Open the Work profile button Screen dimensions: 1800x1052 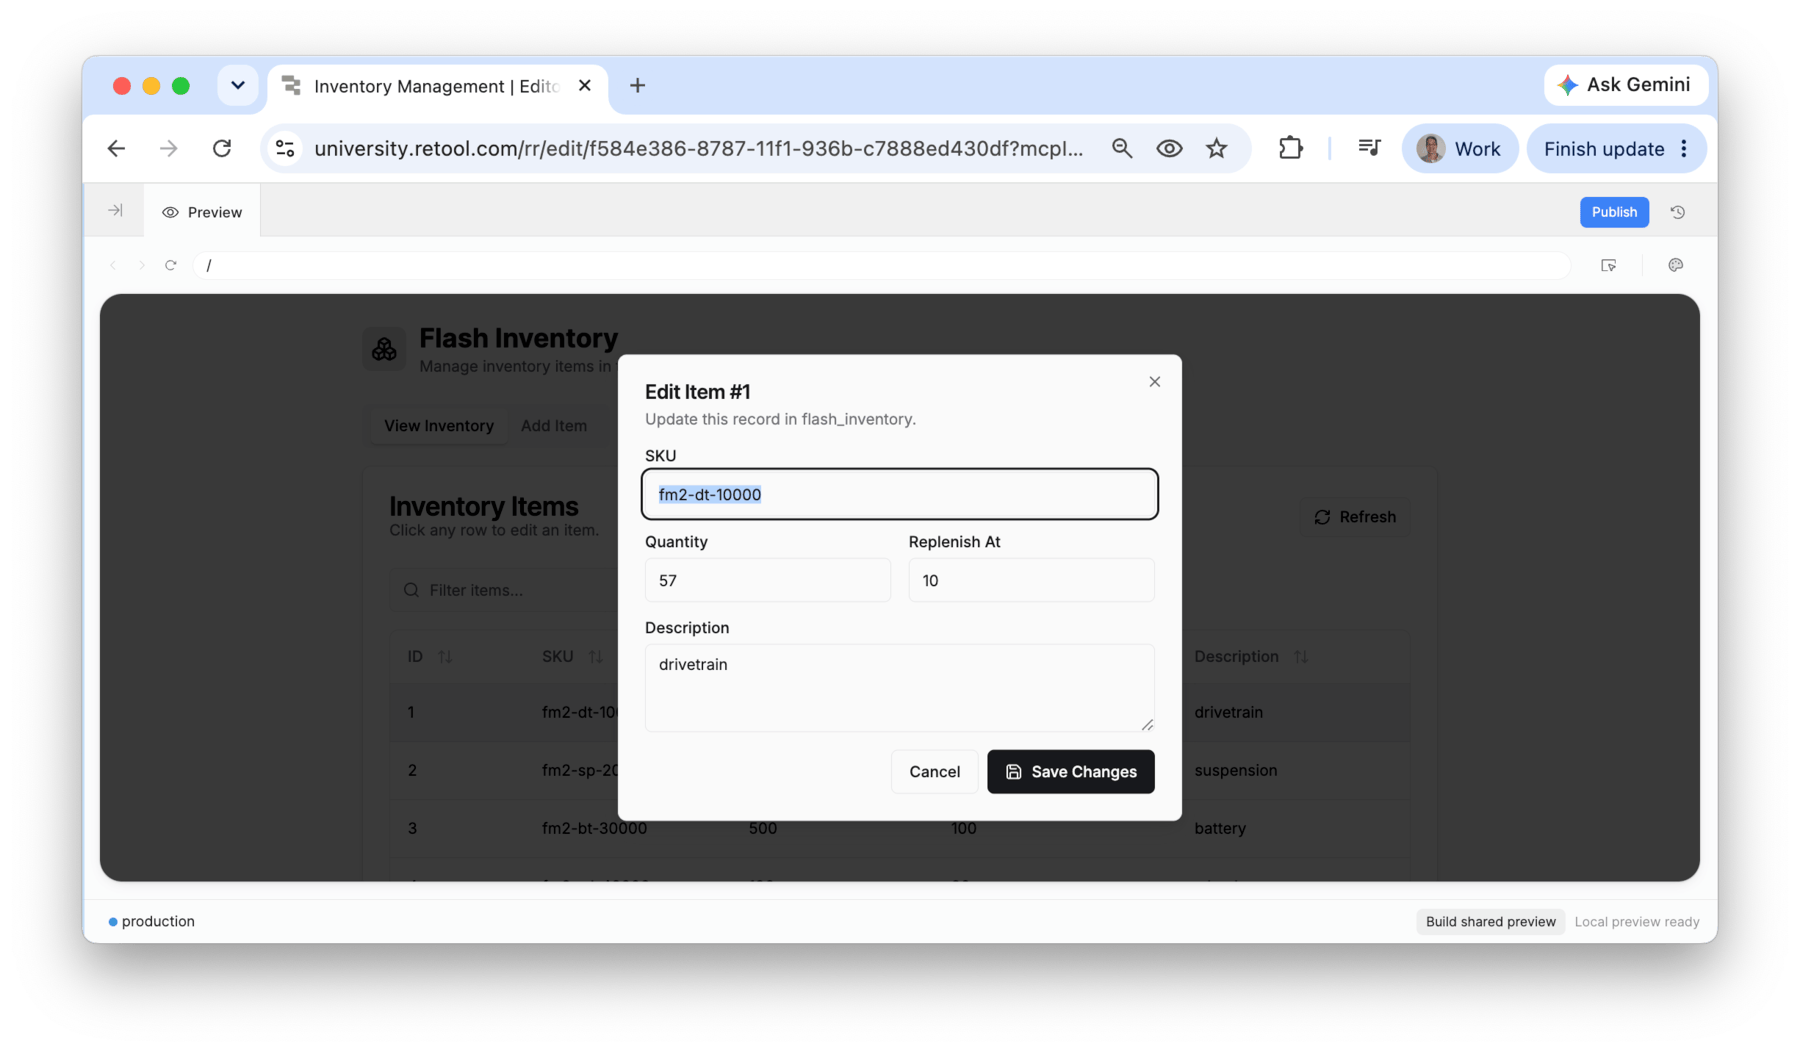coord(1460,149)
